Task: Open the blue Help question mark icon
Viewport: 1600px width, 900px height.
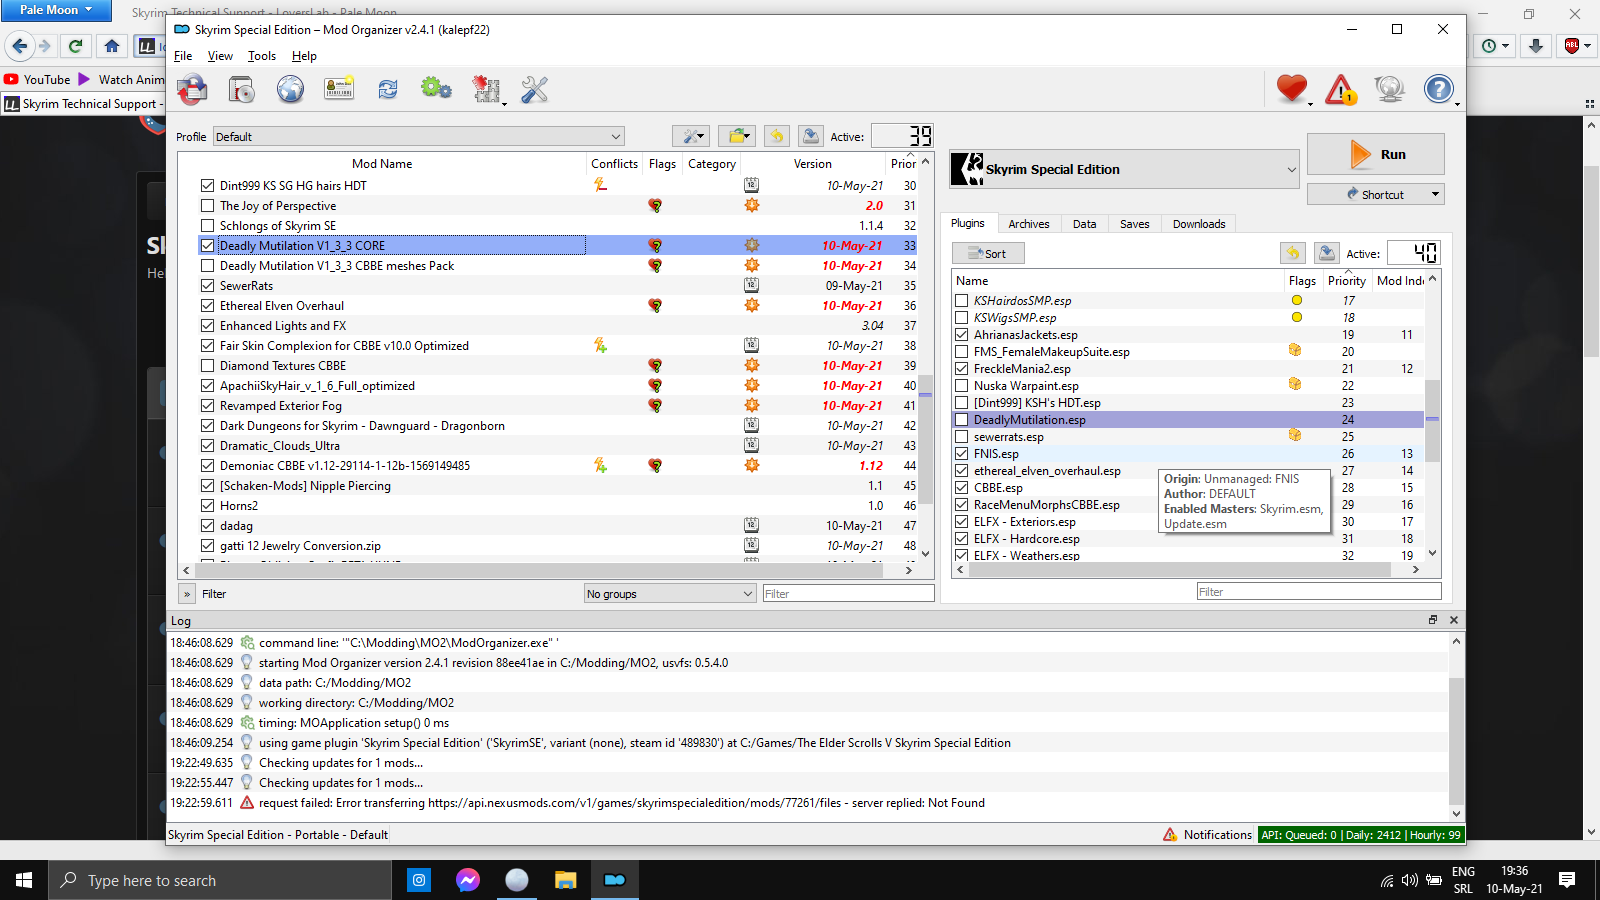Action: tap(1438, 90)
